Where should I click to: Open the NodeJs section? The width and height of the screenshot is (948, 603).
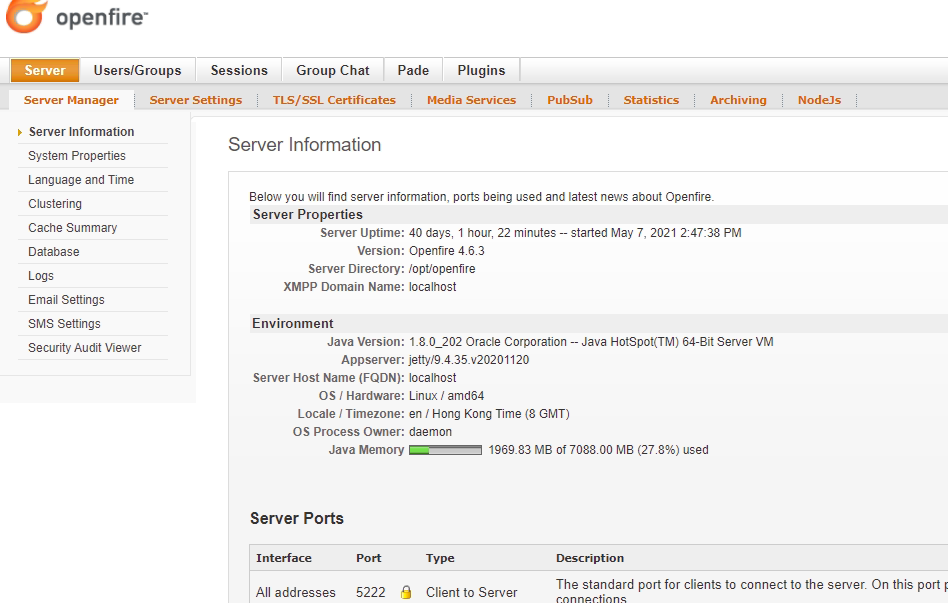pos(818,100)
